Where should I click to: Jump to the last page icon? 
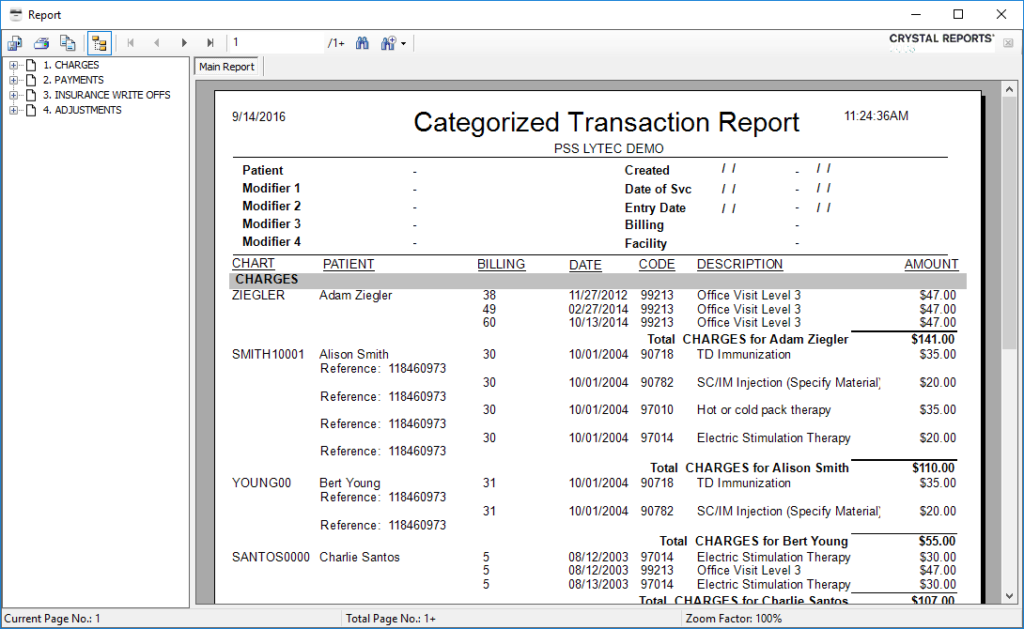(x=210, y=42)
